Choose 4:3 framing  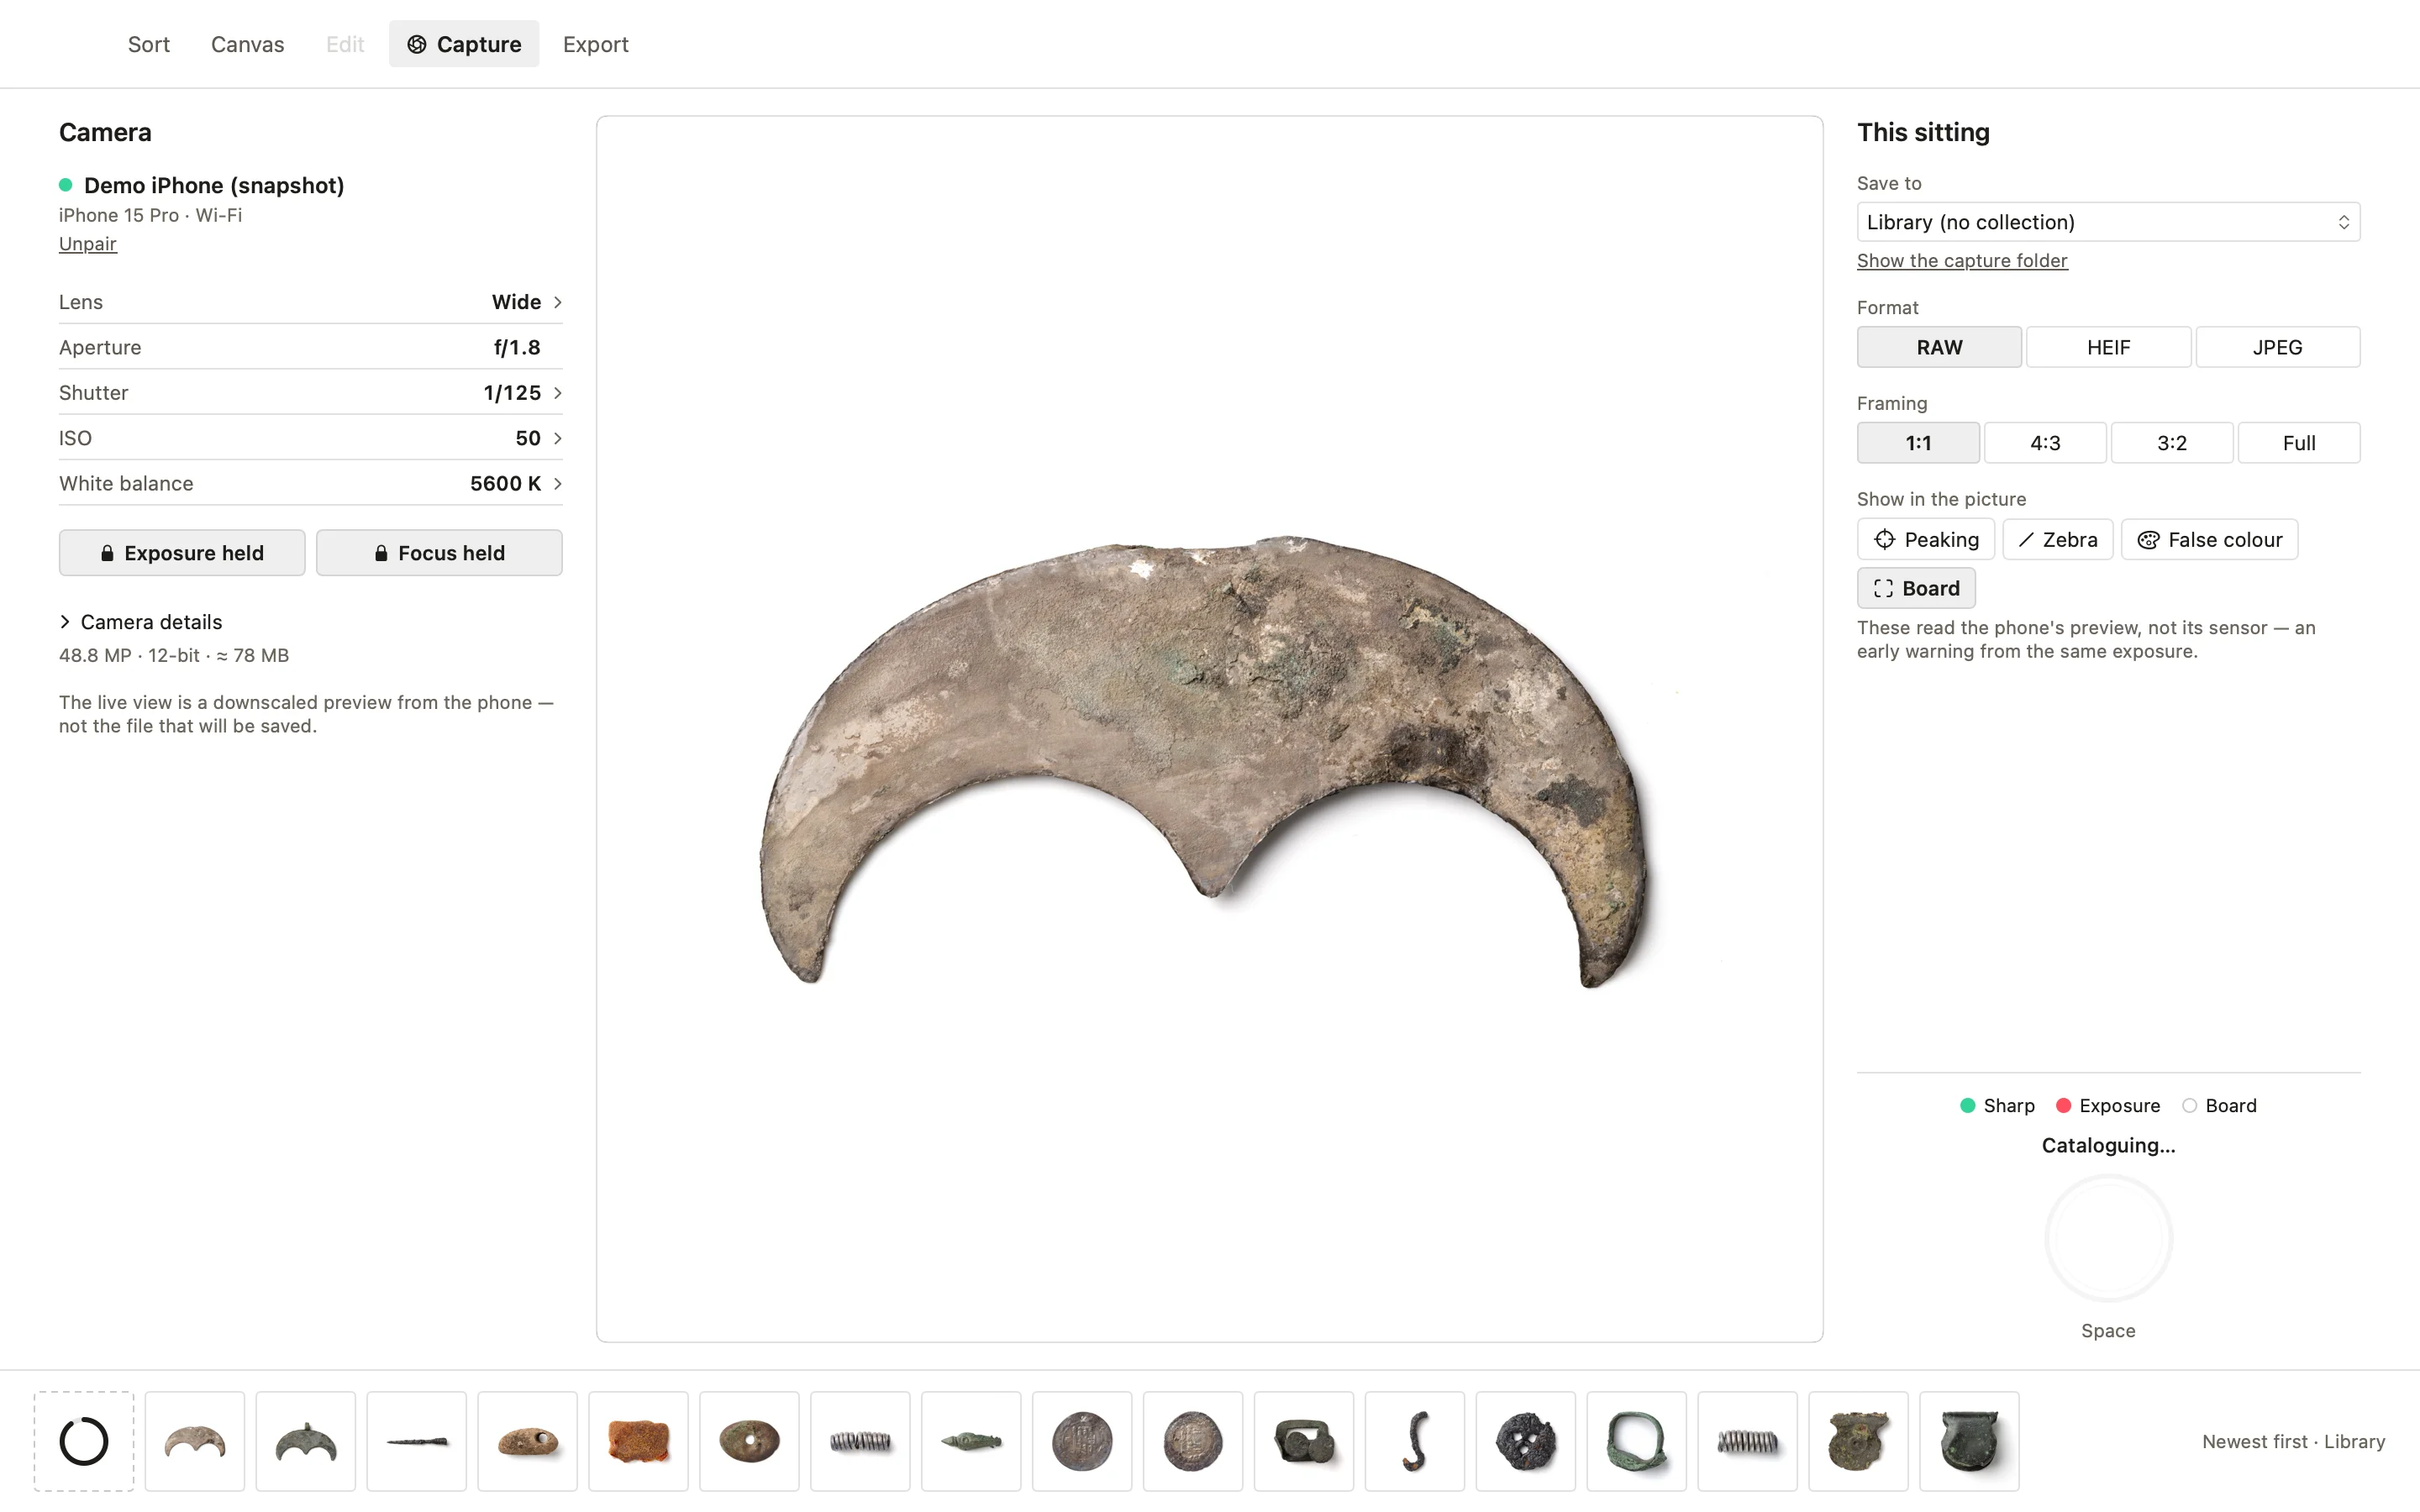tap(2045, 443)
